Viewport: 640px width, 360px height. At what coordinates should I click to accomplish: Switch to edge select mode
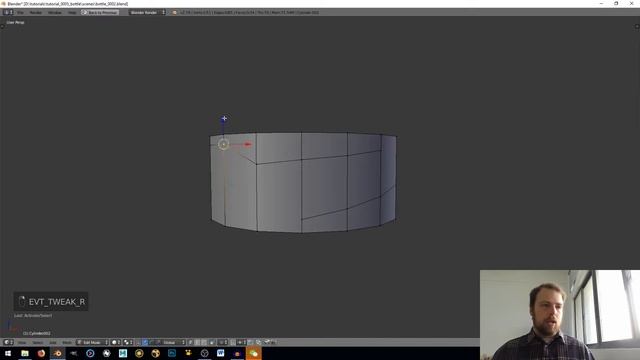click(x=197, y=342)
